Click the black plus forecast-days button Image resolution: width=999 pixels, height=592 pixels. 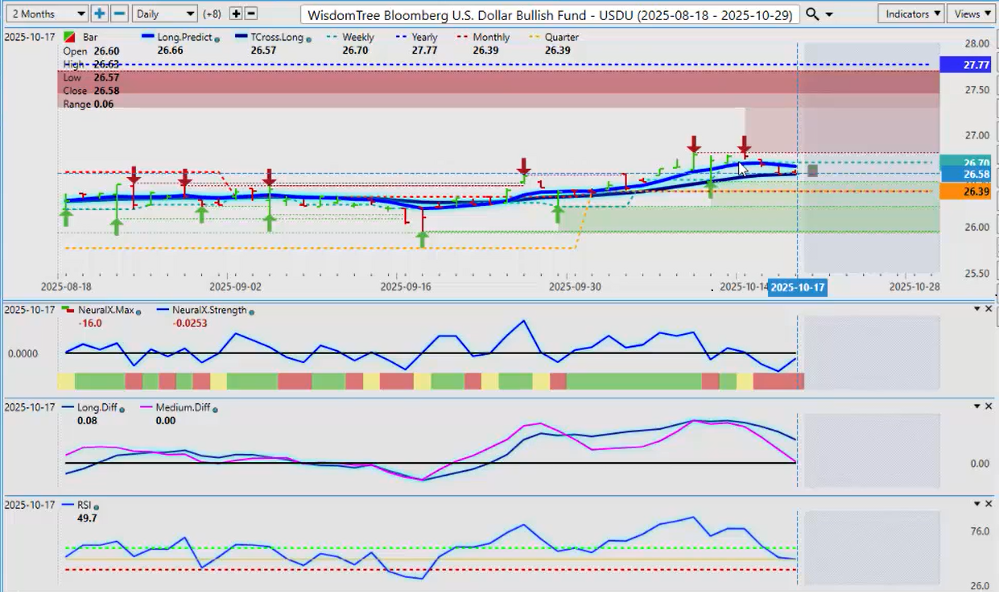tap(236, 14)
